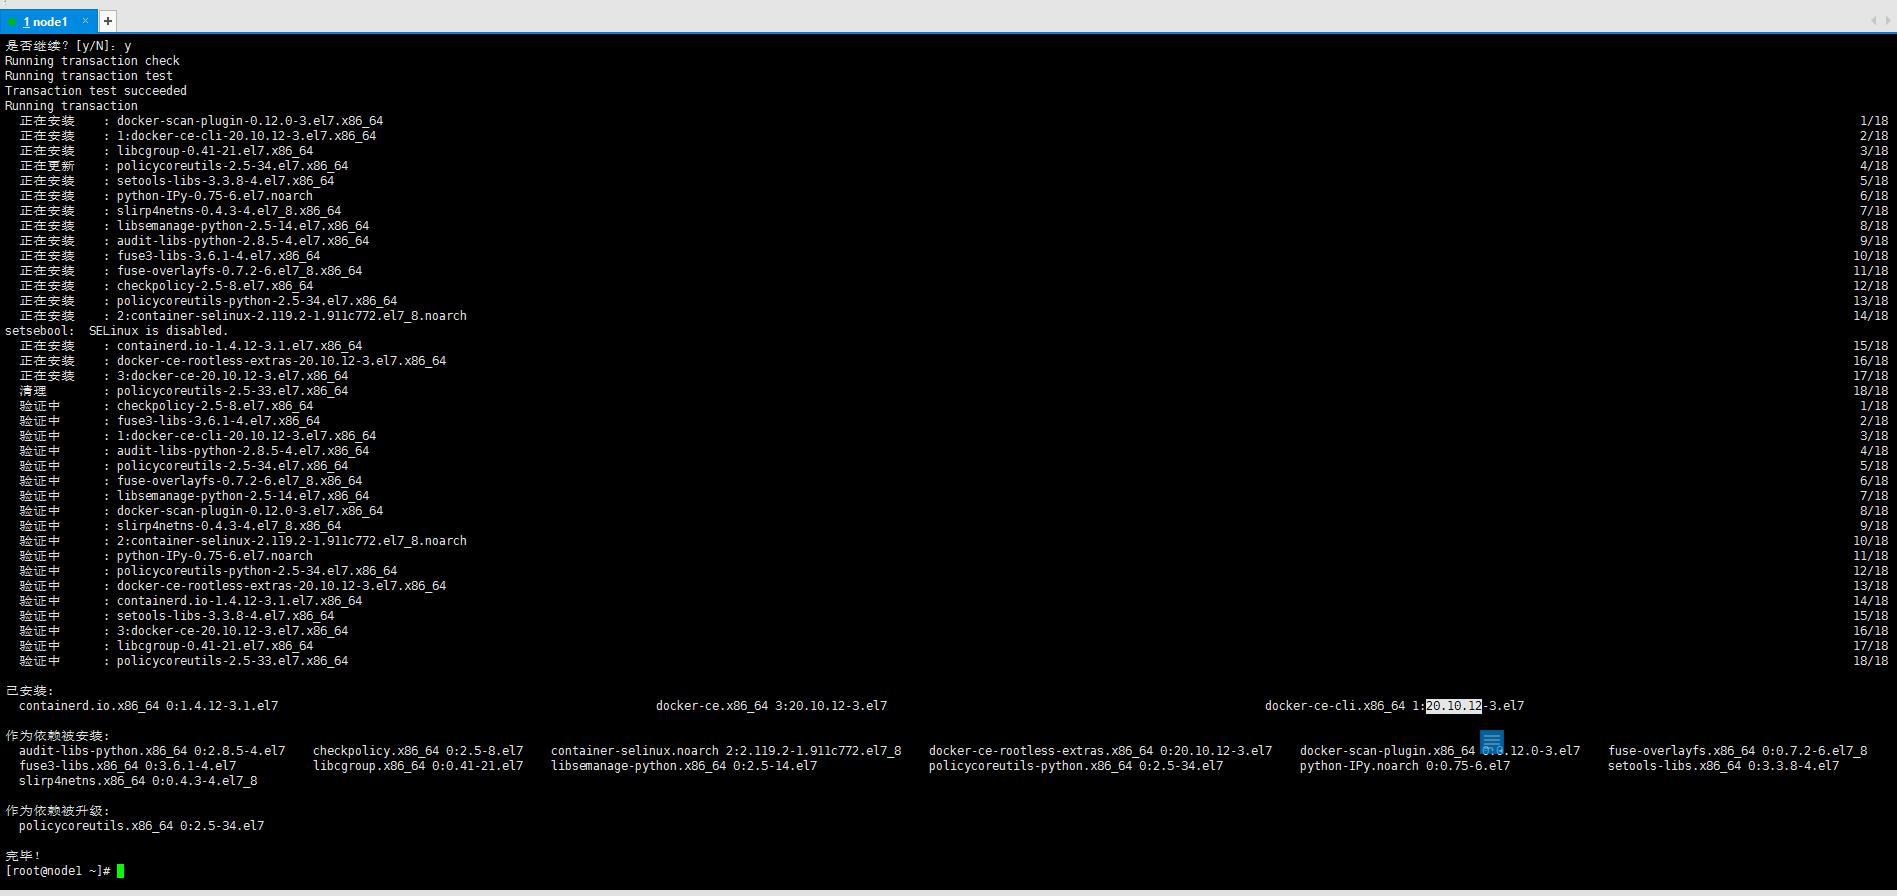
Task: Click "python-IPy.noarch 0:0.75-6.el7" dependency entry
Action: tap(1405, 766)
